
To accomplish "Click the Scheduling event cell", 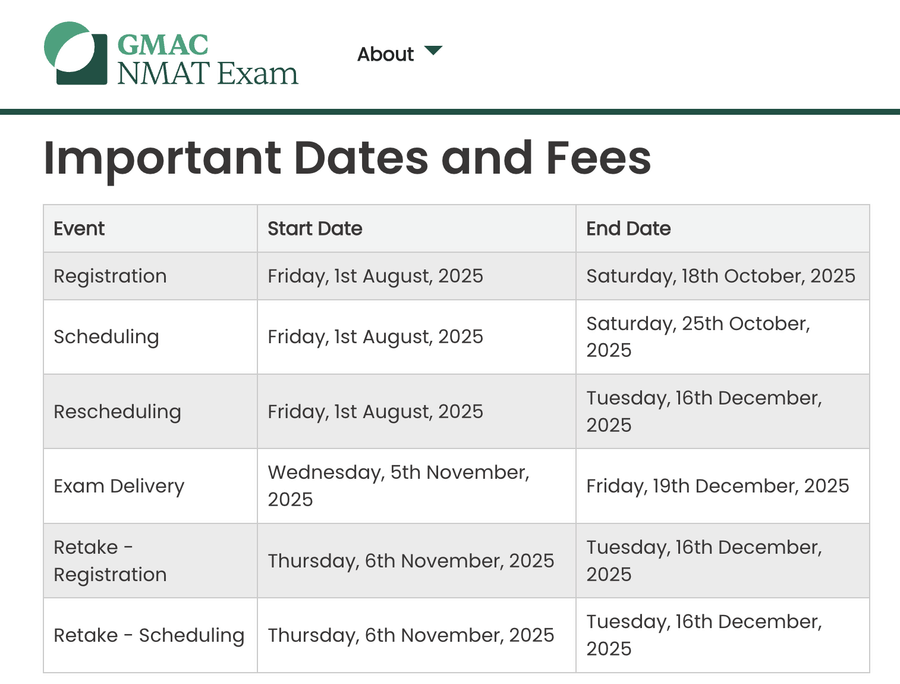I will 106,337.
